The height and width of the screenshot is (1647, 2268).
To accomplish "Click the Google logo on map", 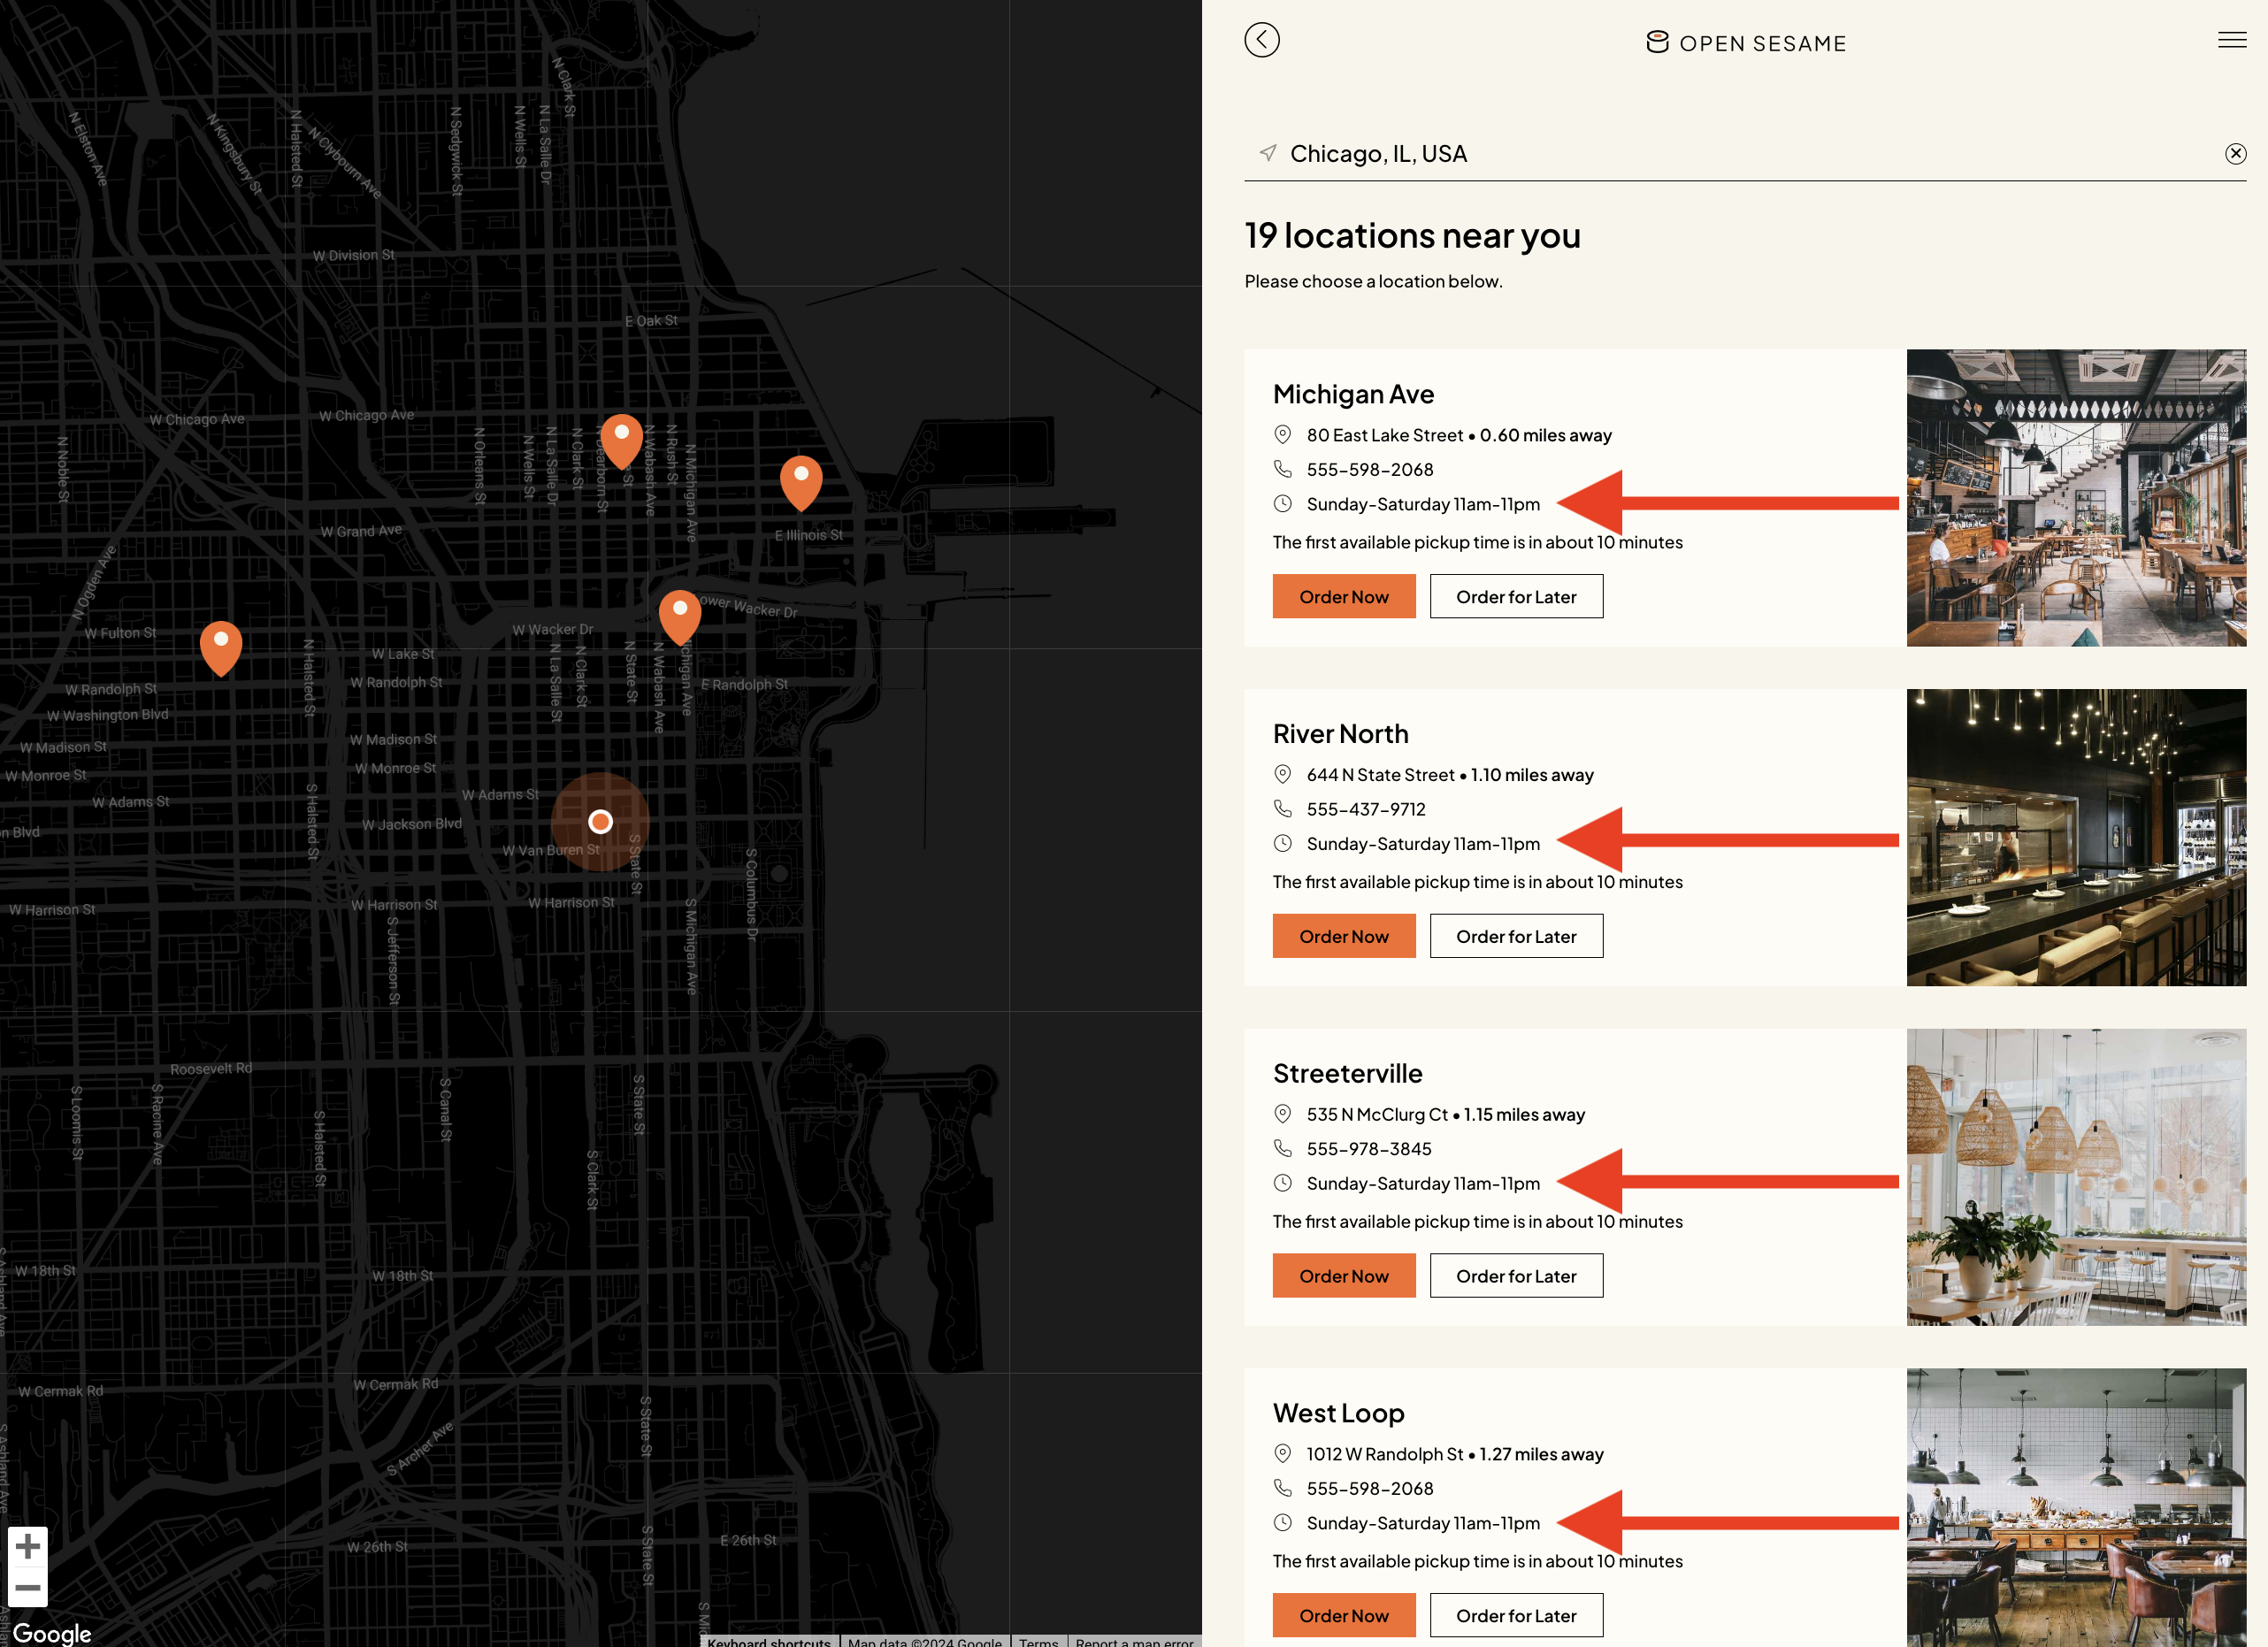I will (52, 1632).
